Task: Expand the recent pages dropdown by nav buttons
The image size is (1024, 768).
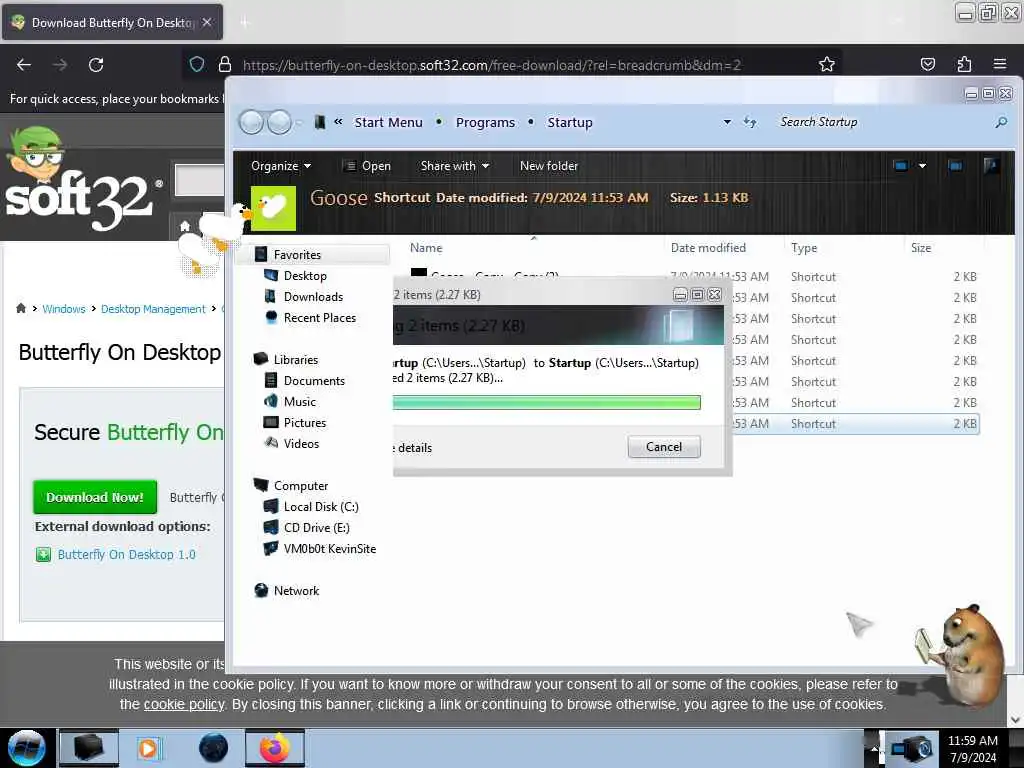Action: (299, 122)
